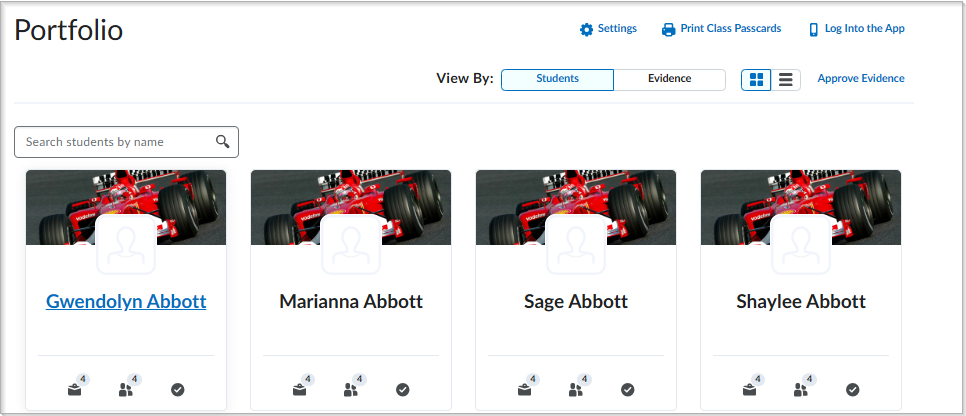This screenshot has width=966, height=416.
Task: Open Gwendolyn Abbott's portfolio link
Action: [x=126, y=301]
